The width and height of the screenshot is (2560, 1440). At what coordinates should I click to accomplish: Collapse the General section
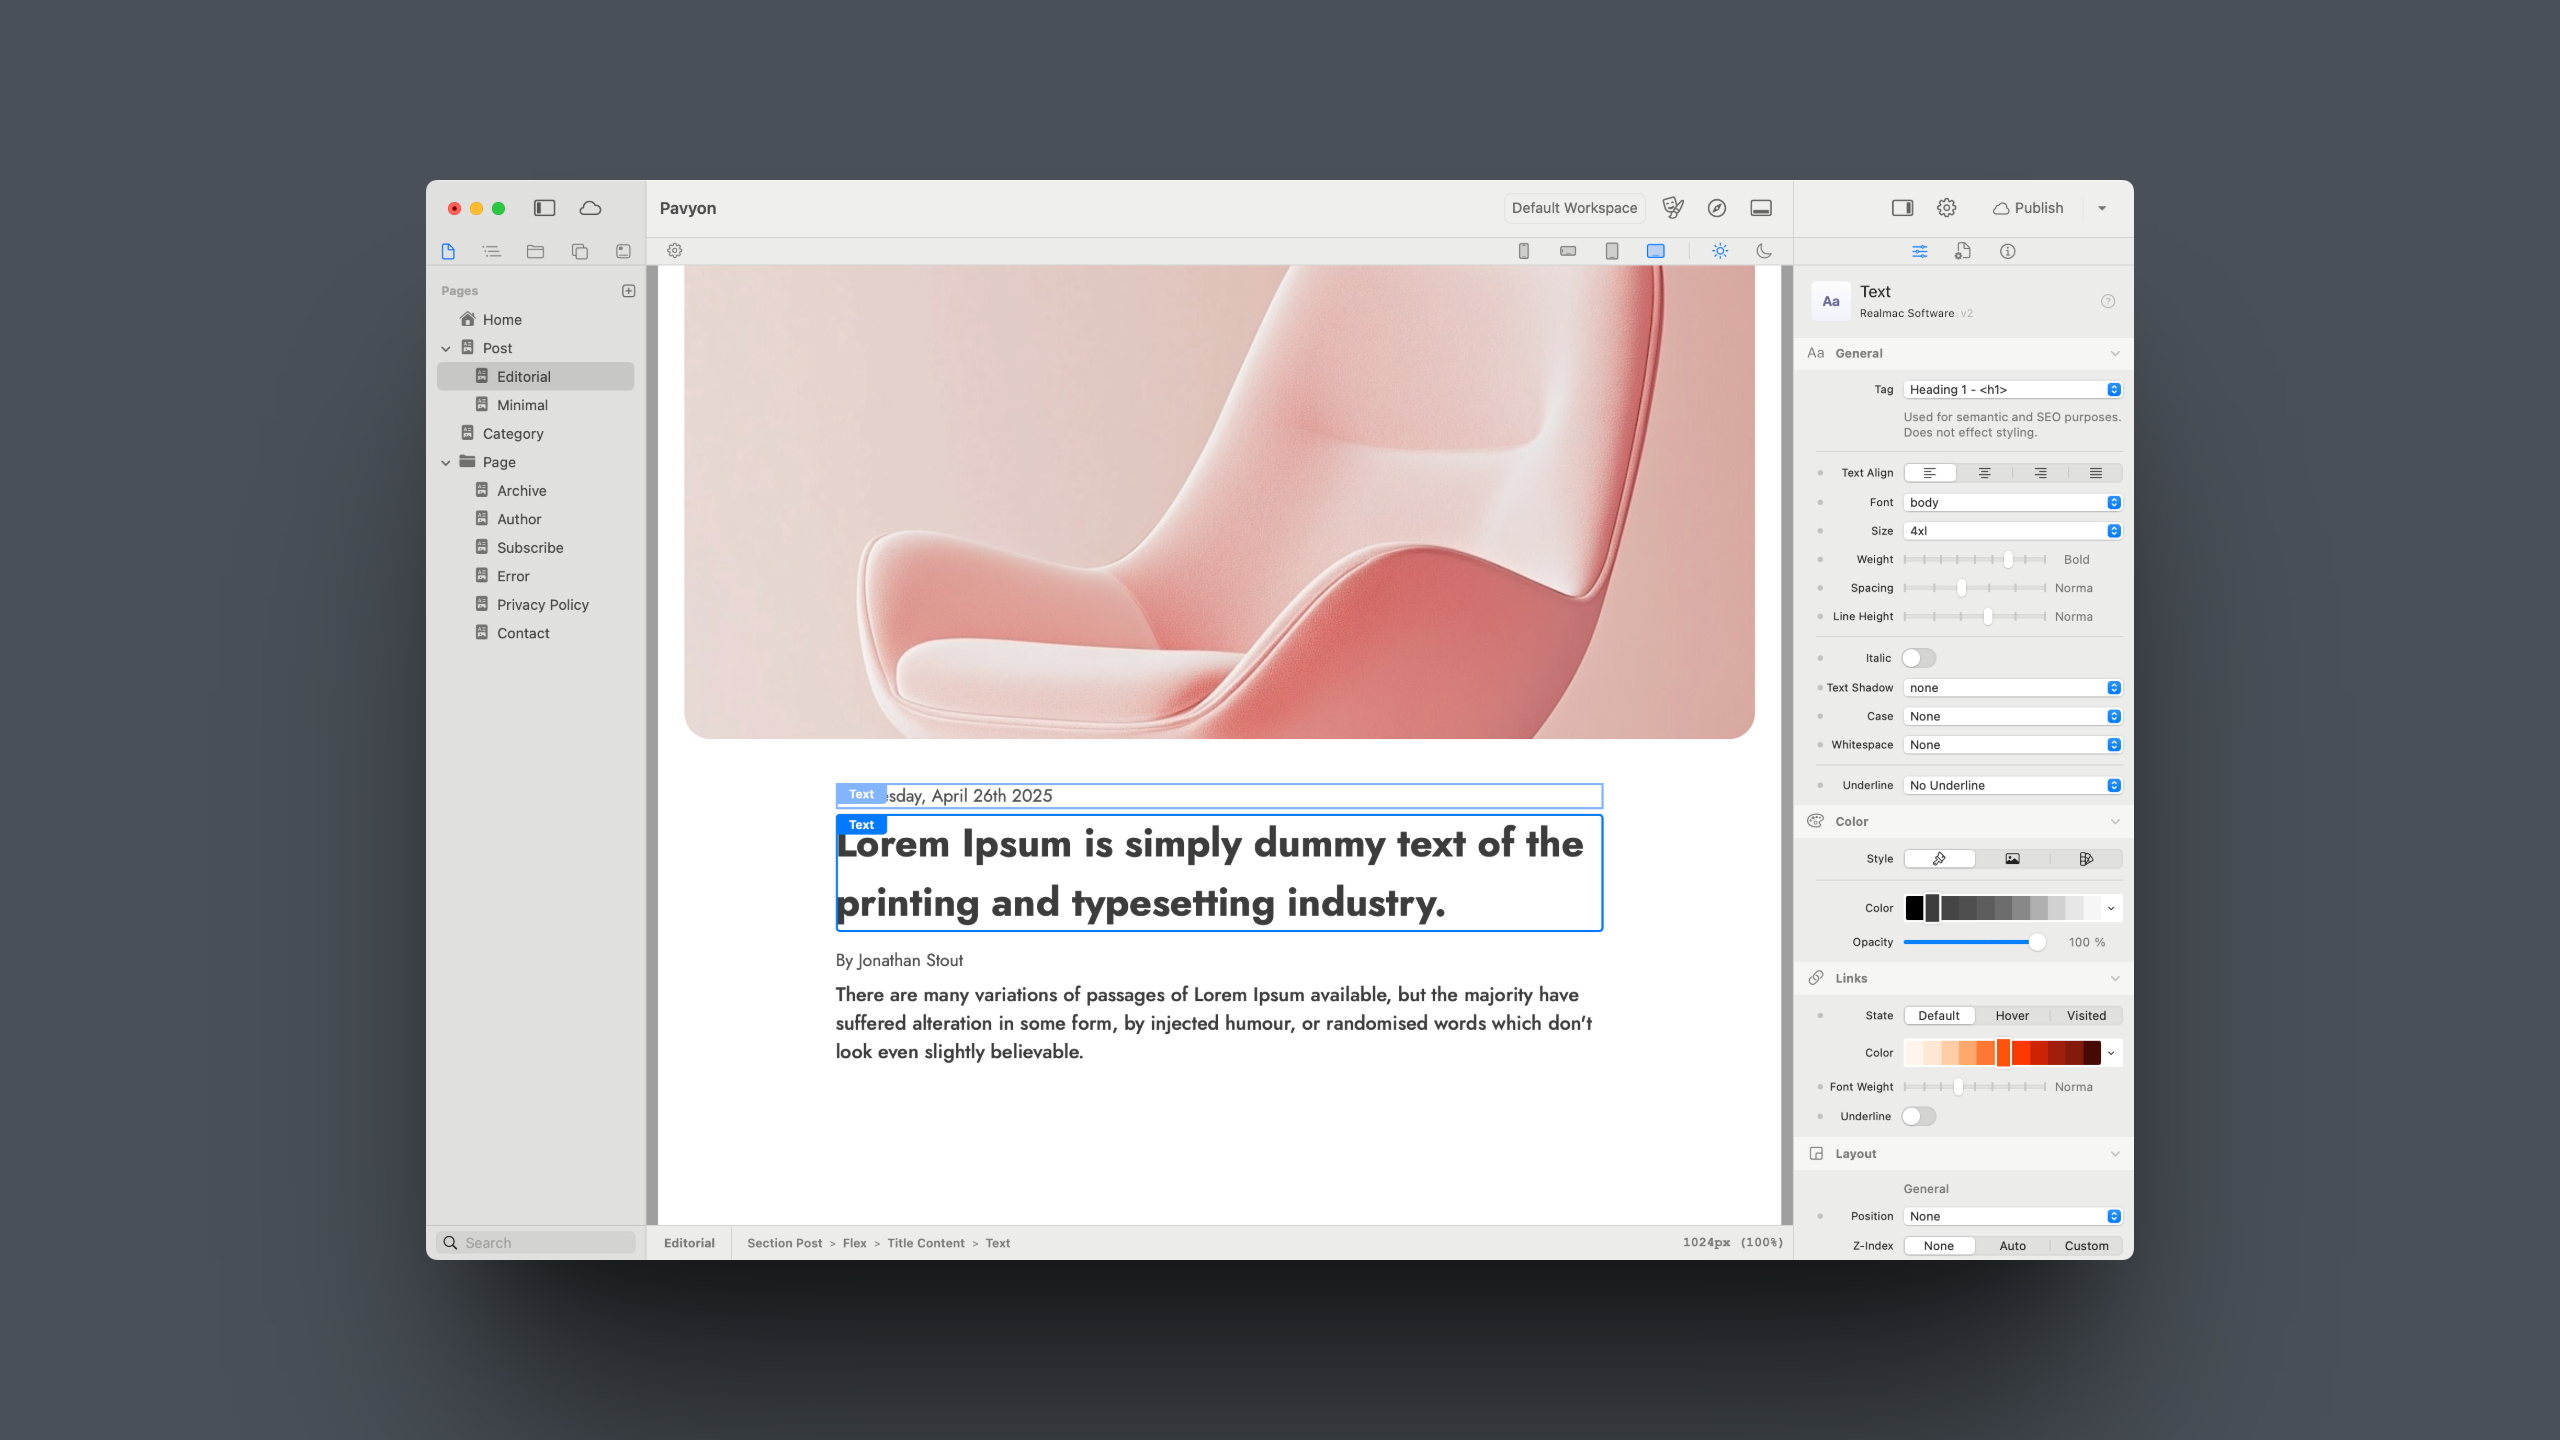coord(2115,354)
